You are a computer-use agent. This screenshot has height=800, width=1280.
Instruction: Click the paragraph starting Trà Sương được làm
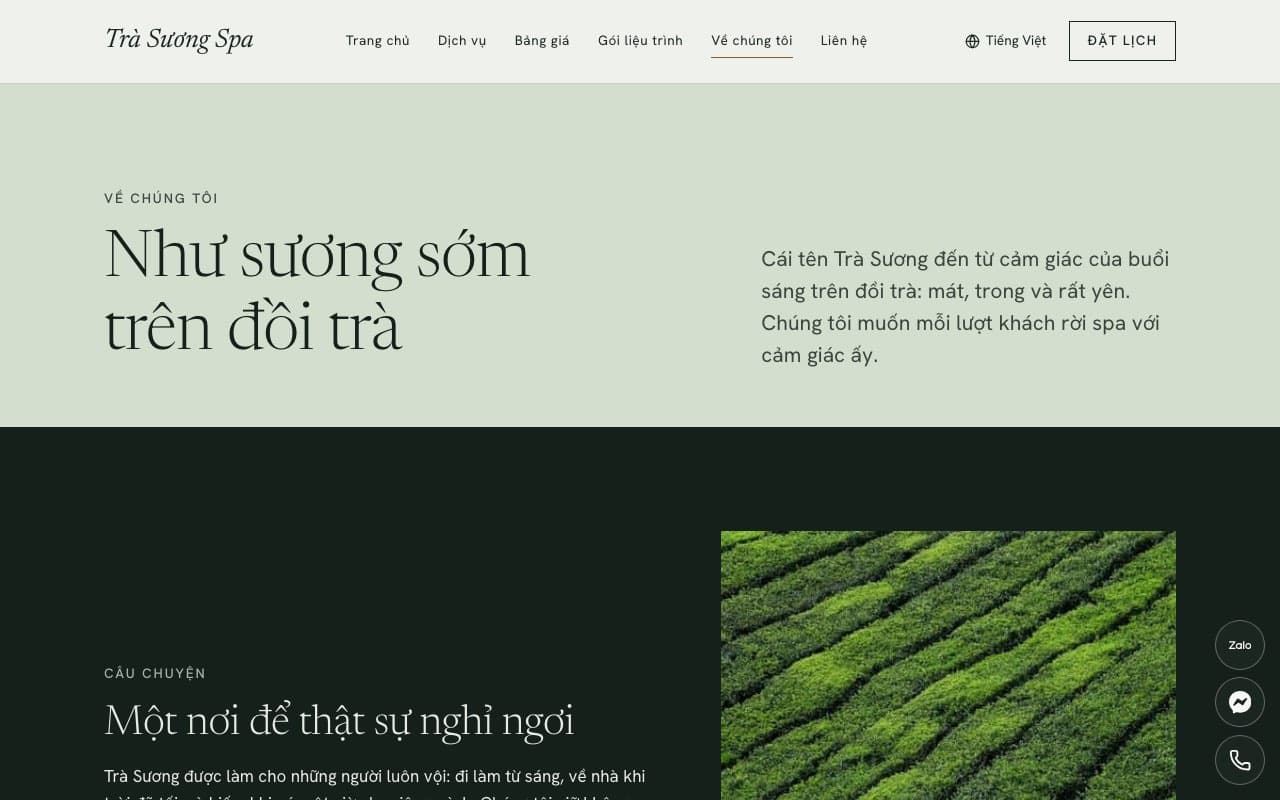coord(376,784)
